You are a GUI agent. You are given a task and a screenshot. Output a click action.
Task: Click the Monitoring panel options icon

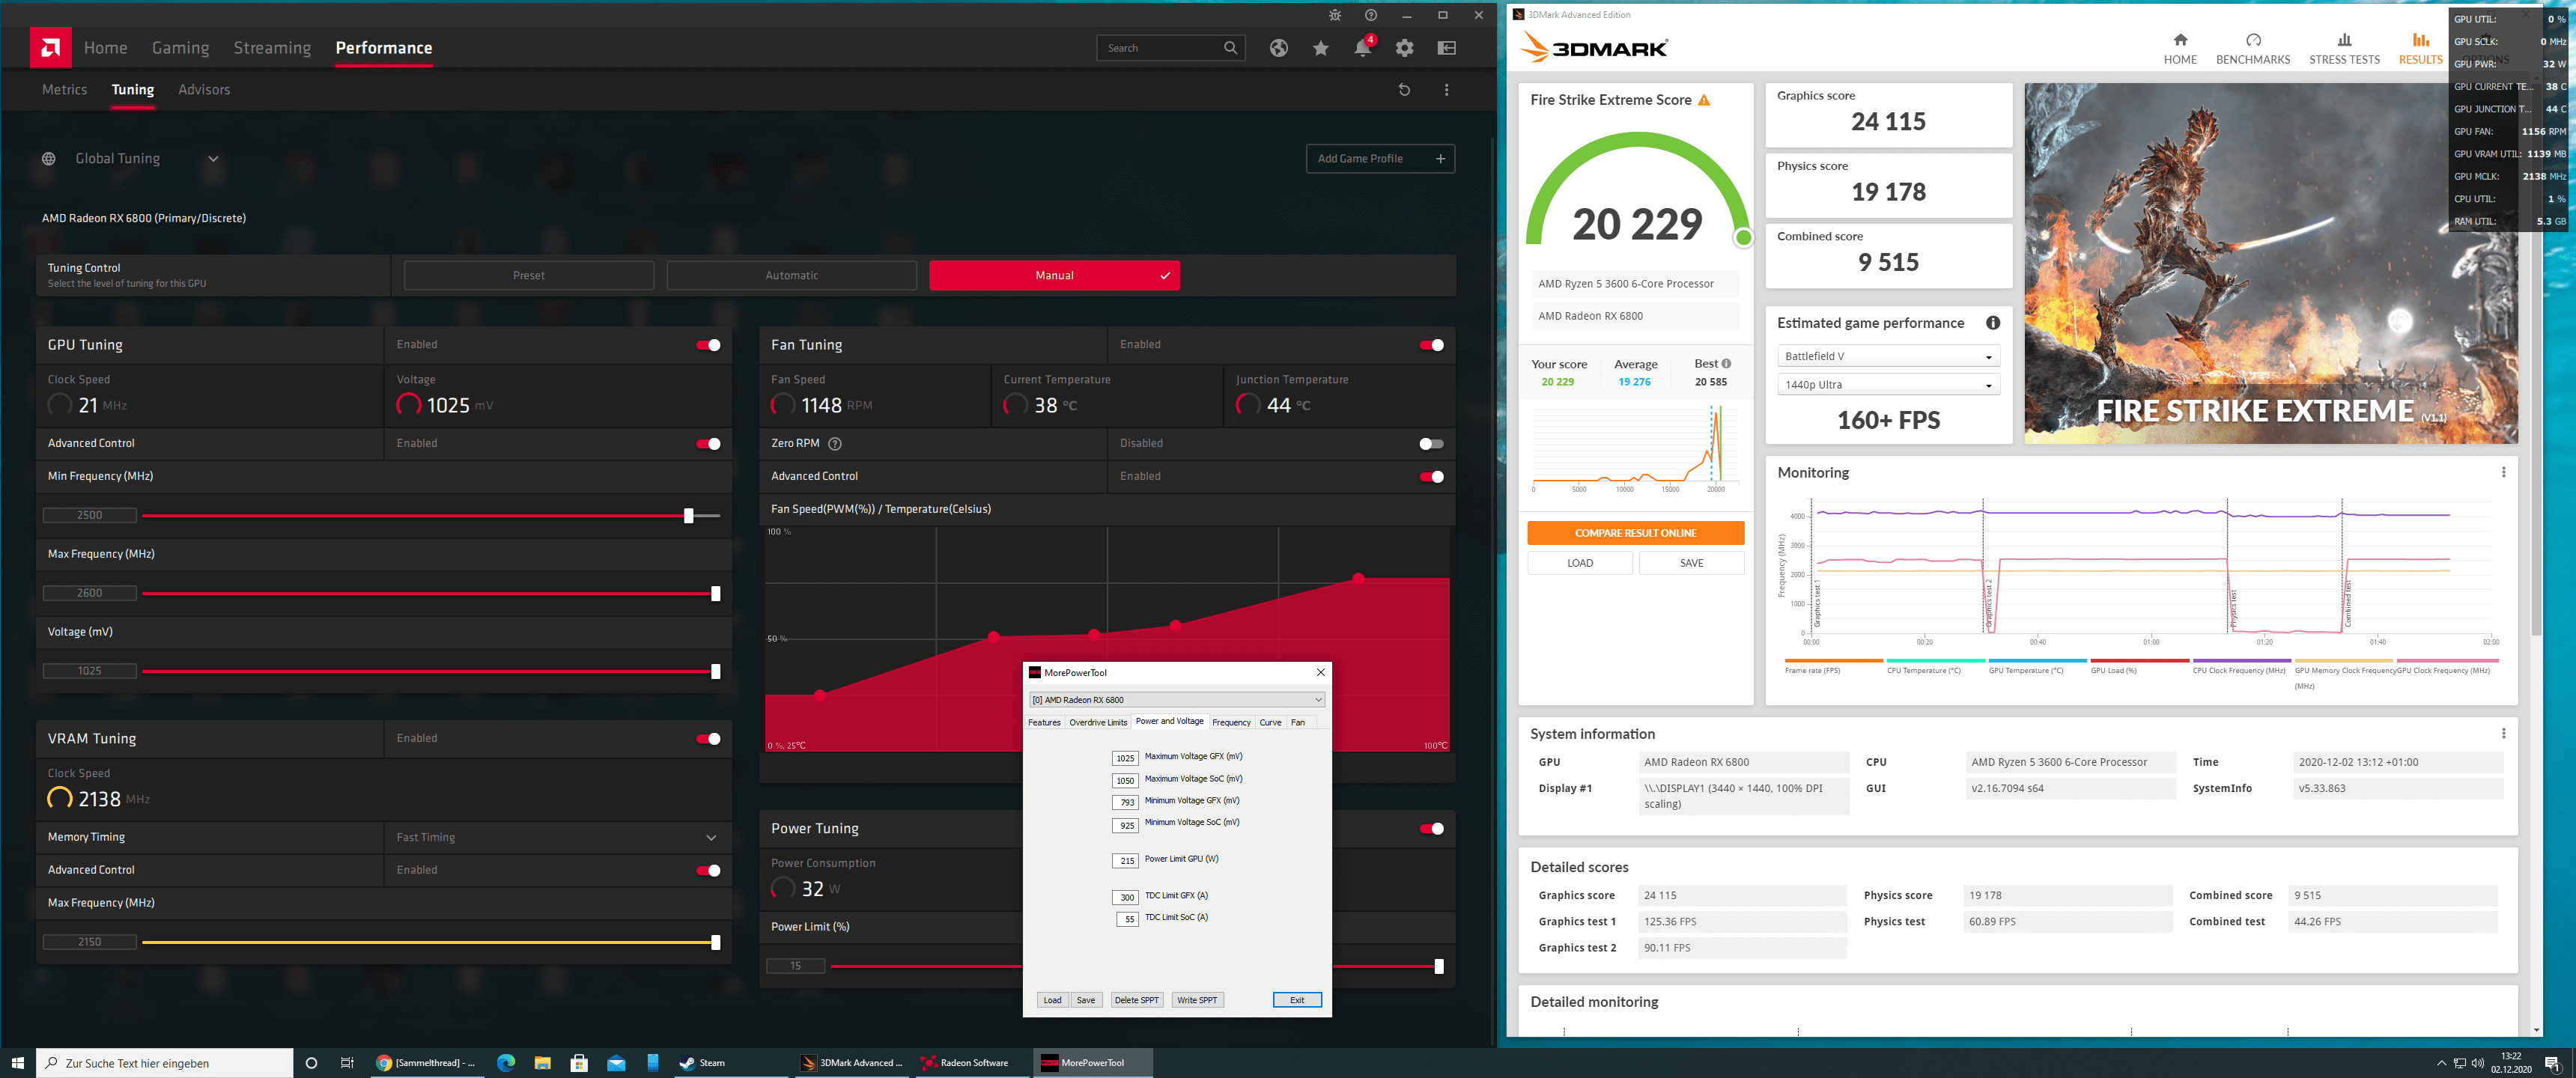[2503, 472]
